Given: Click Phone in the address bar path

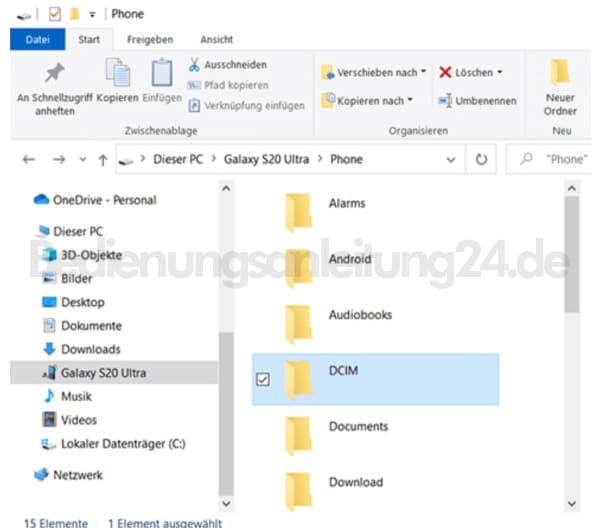Looking at the screenshot, I should click(346, 159).
